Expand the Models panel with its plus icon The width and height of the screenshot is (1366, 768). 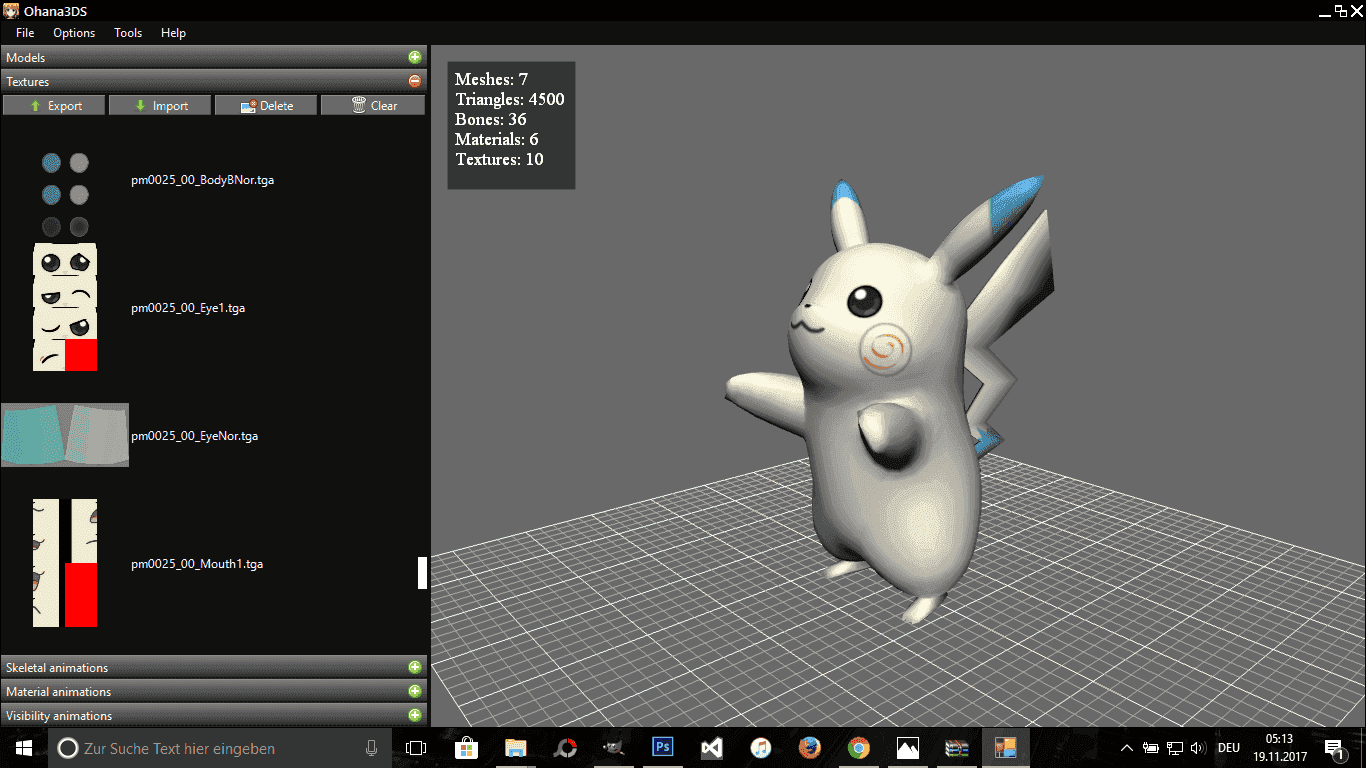click(415, 58)
